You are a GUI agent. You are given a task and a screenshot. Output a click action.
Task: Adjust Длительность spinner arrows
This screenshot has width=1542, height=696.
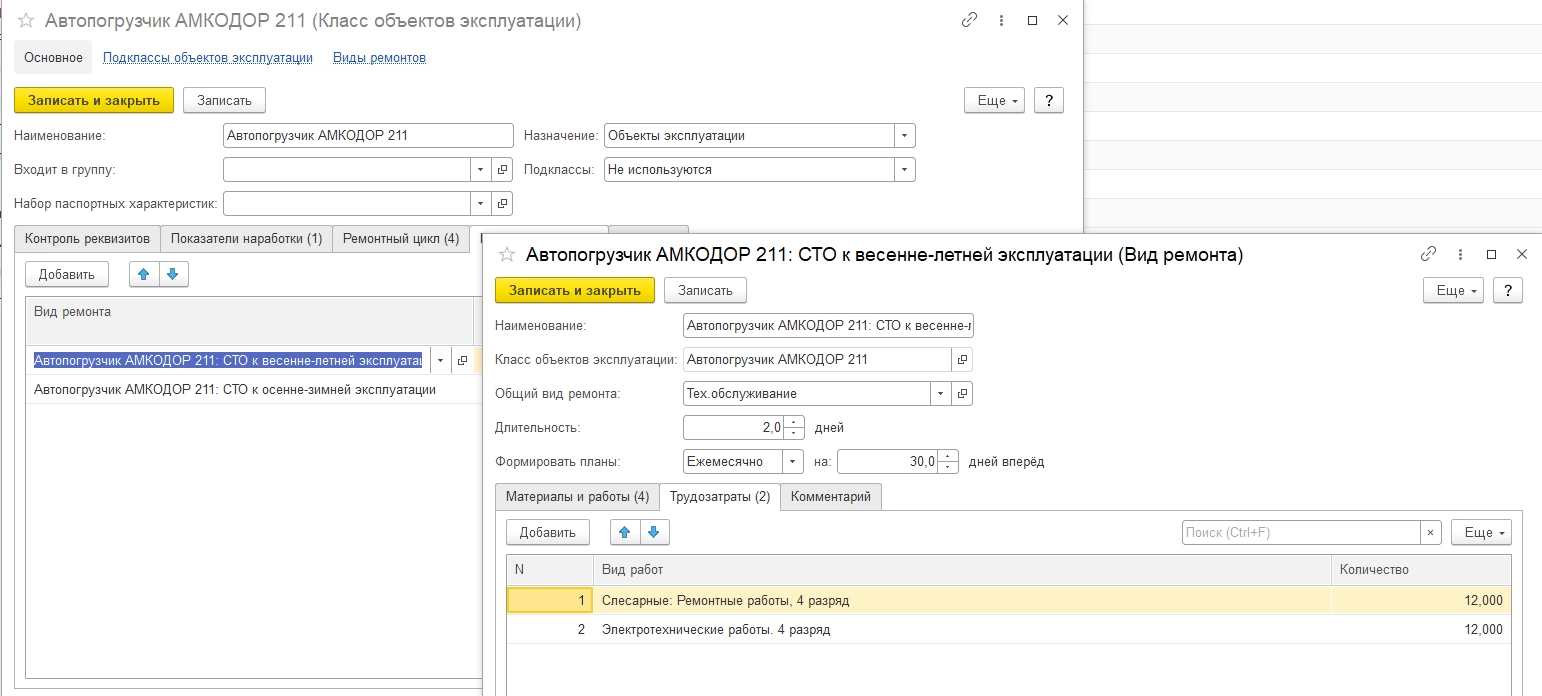coord(793,428)
